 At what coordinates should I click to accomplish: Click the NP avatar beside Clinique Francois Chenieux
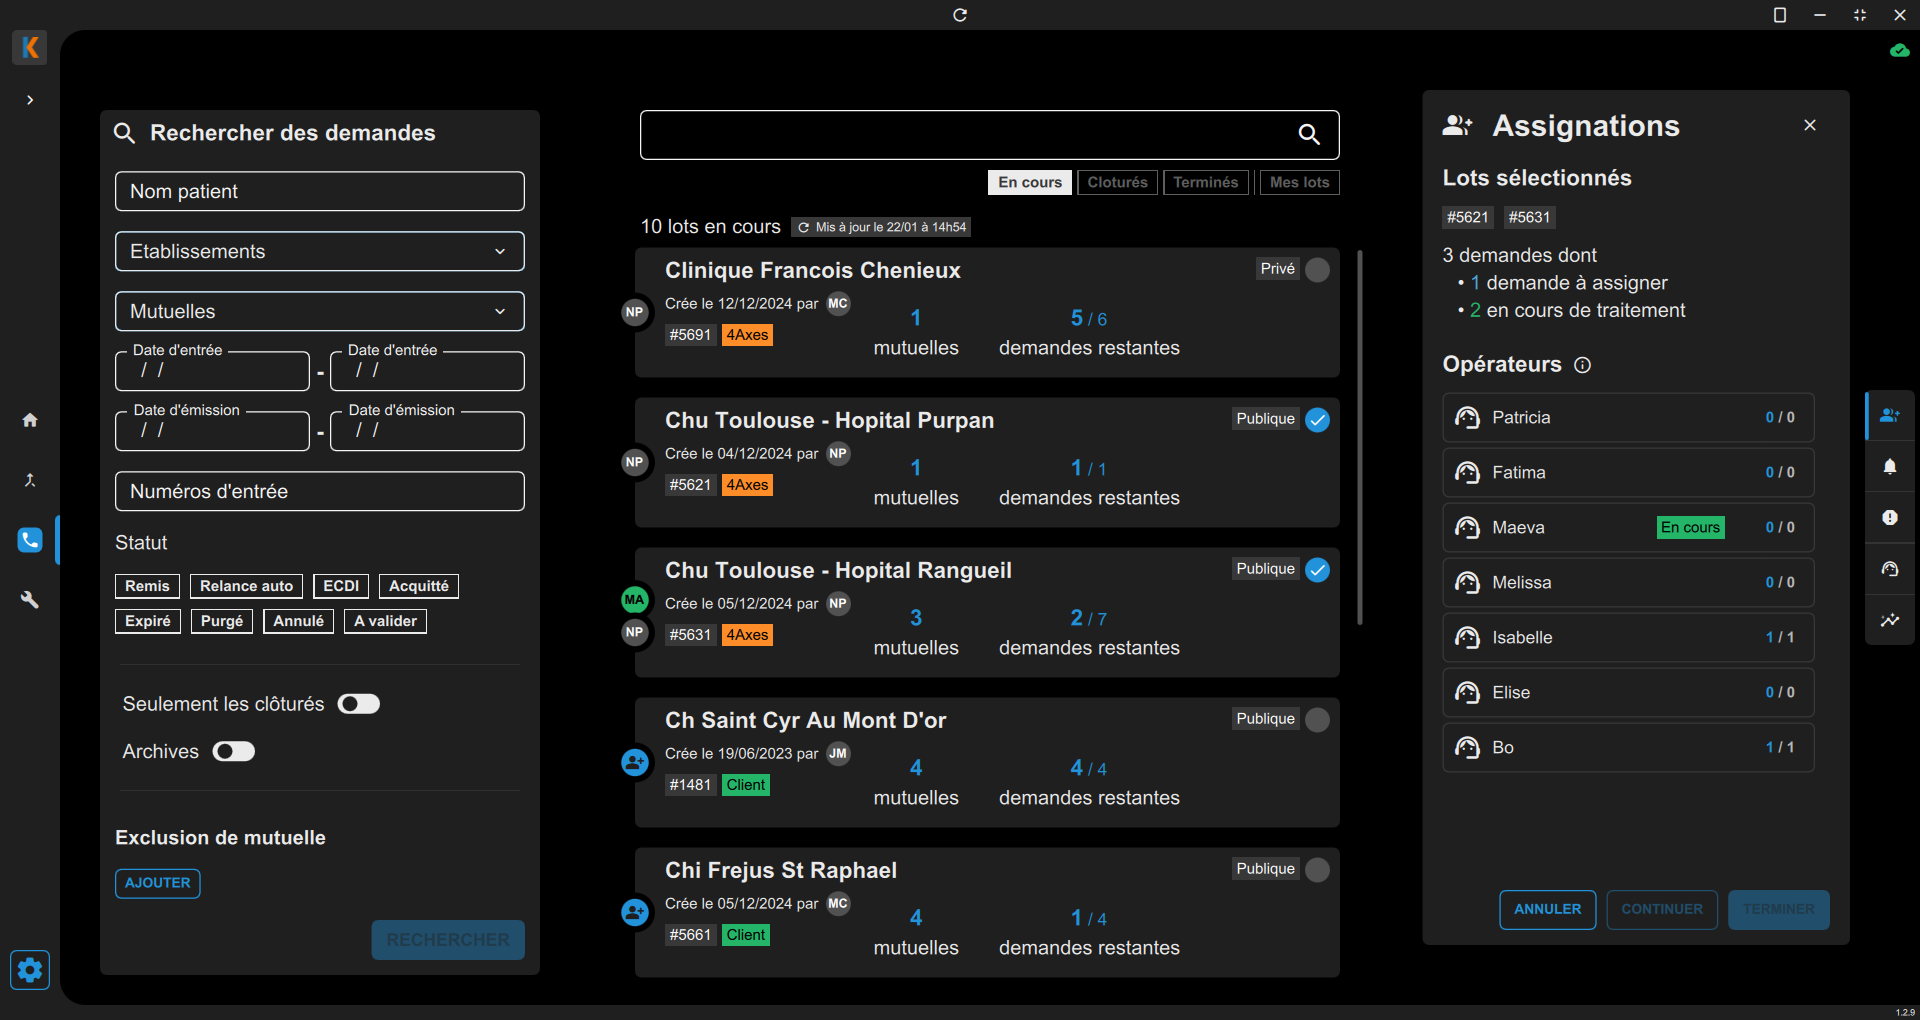(634, 312)
